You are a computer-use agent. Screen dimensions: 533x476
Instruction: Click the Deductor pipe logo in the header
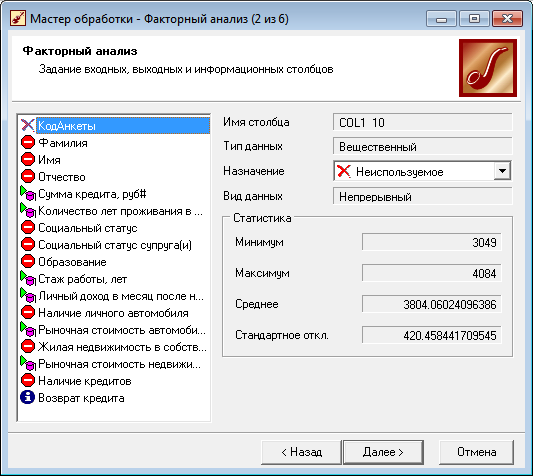click(x=488, y=68)
